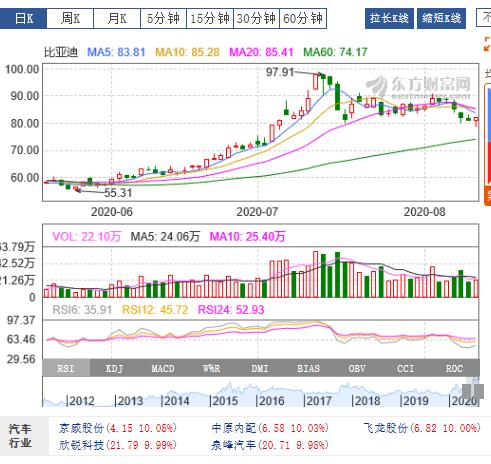The height and width of the screenshot is (464, 491).
Task: Click the 2012 marker on timeline
Action: point(81,401)
